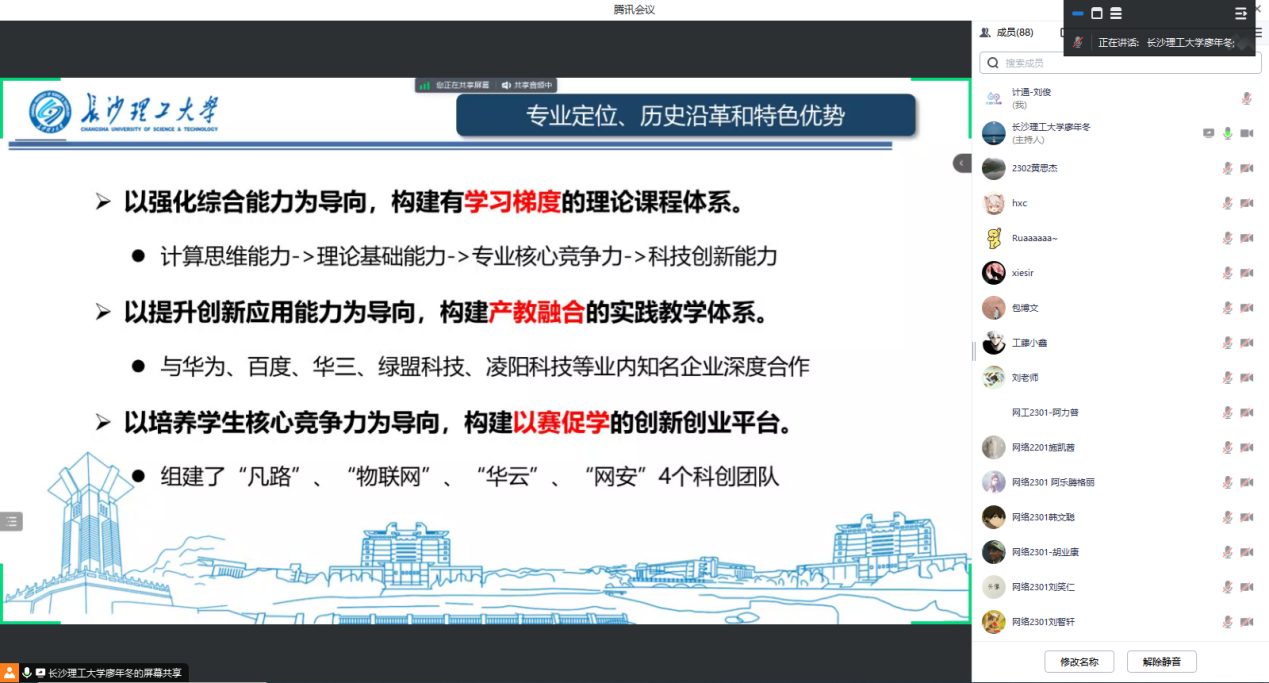Click the network signal bars in sharing indicator
This screenshot has width=1269, height=683.
tap(425, 86)
